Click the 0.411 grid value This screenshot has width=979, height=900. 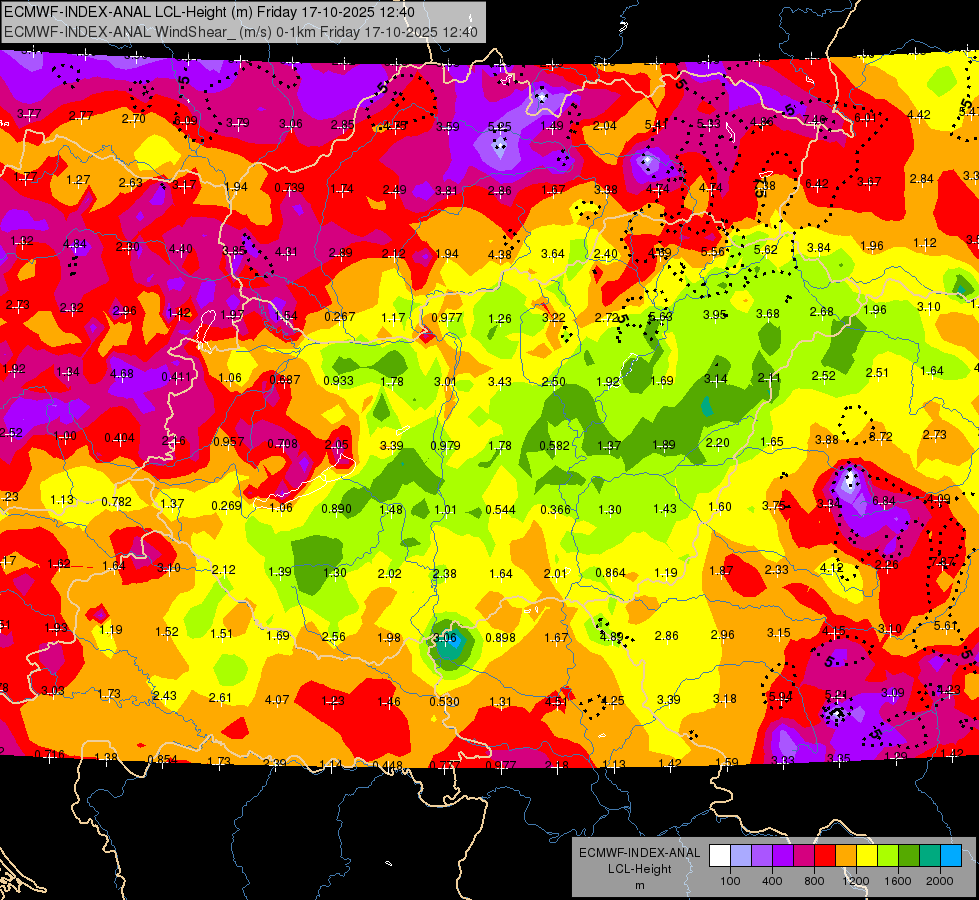(x=177, y=377)
